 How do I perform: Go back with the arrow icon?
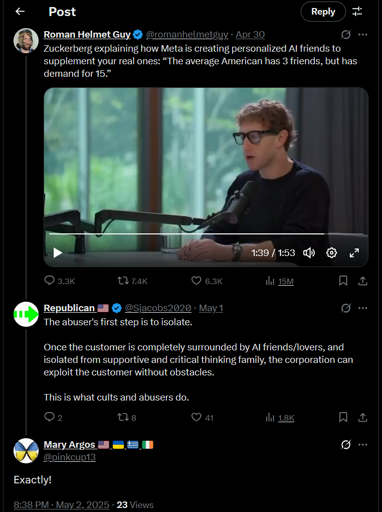coord(20,12)
